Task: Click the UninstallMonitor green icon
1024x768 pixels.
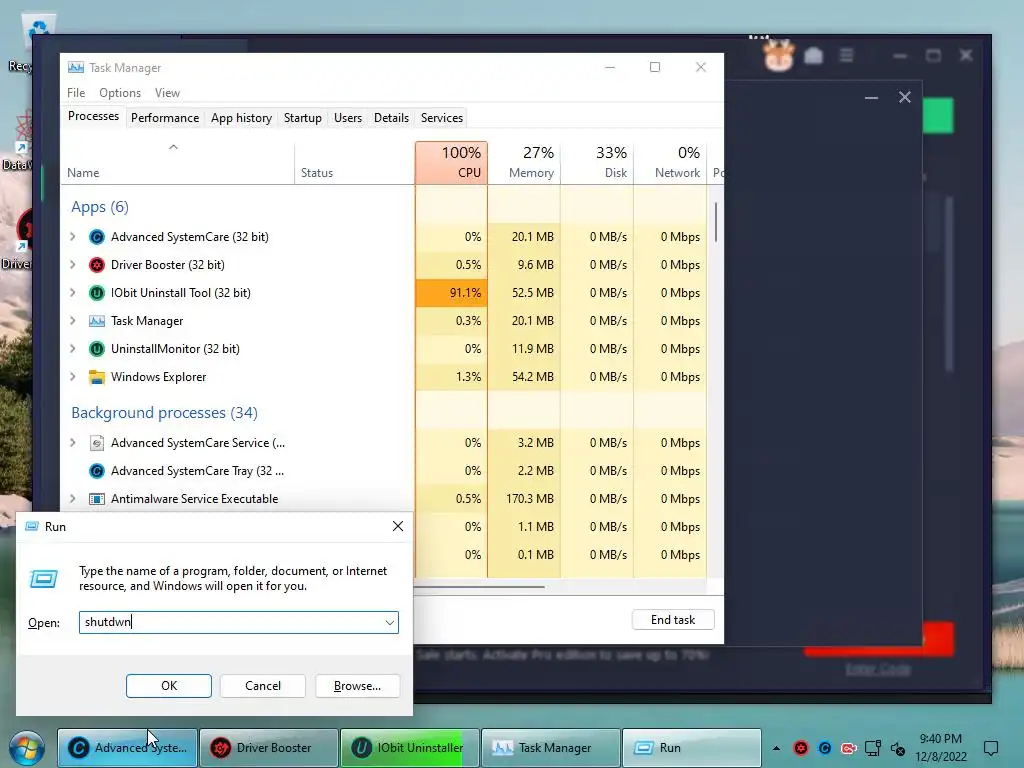Action: [x=97, y=349]
